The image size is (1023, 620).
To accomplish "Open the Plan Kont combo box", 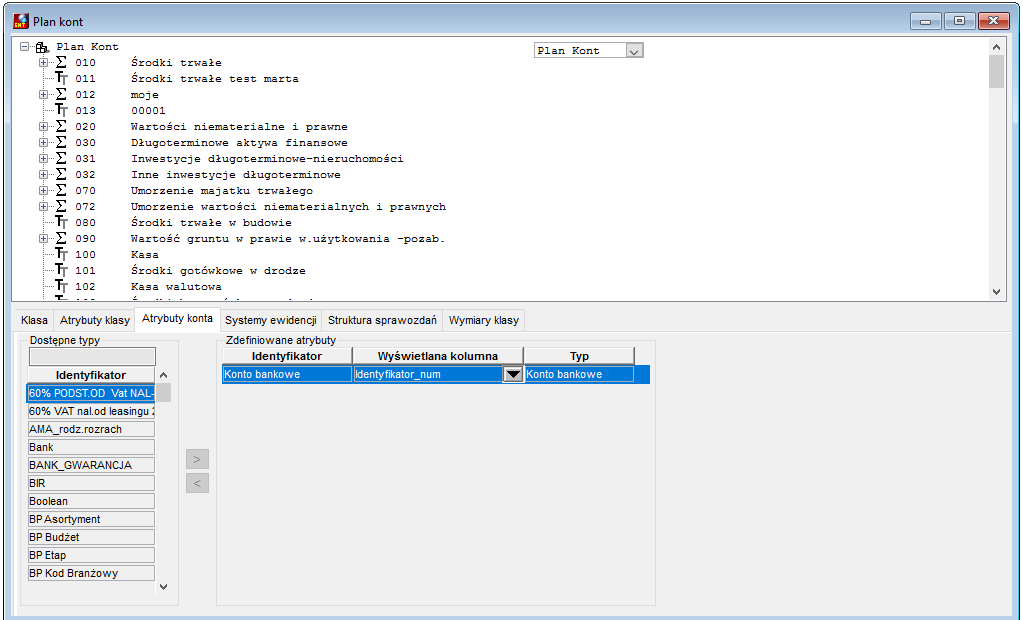I will pyautogui.click(x=634, y=51).
